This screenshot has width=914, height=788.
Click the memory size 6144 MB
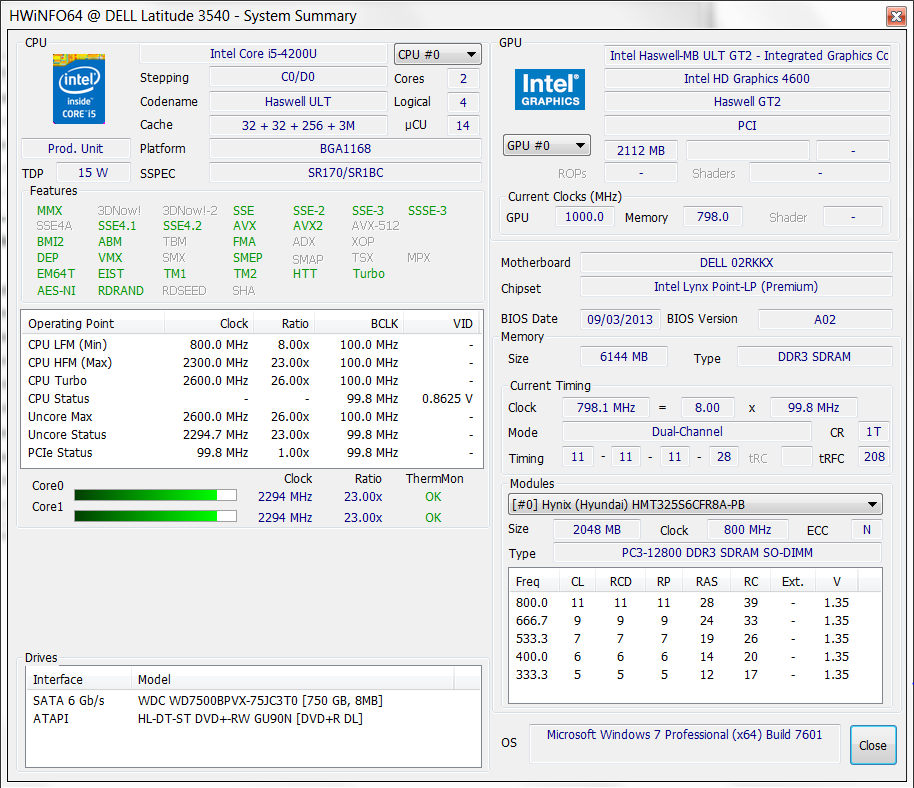click(624, 357)
